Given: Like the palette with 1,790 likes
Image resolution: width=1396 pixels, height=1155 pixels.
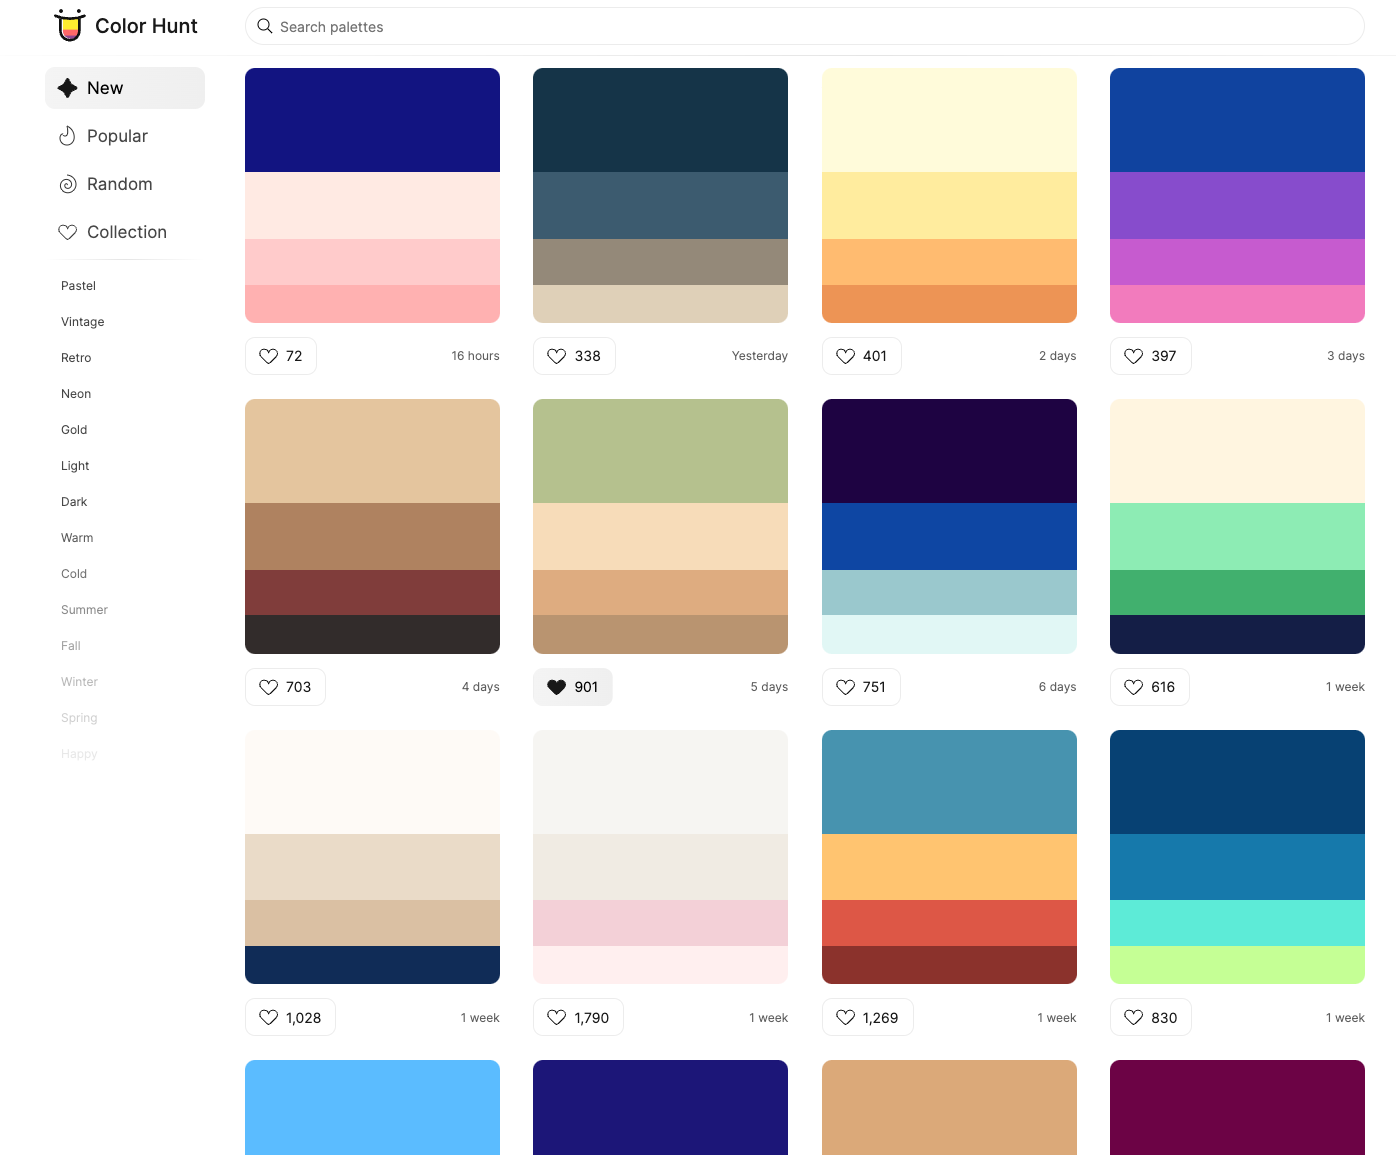Looking at the screenshot, I should click(x=556, y=1017).
